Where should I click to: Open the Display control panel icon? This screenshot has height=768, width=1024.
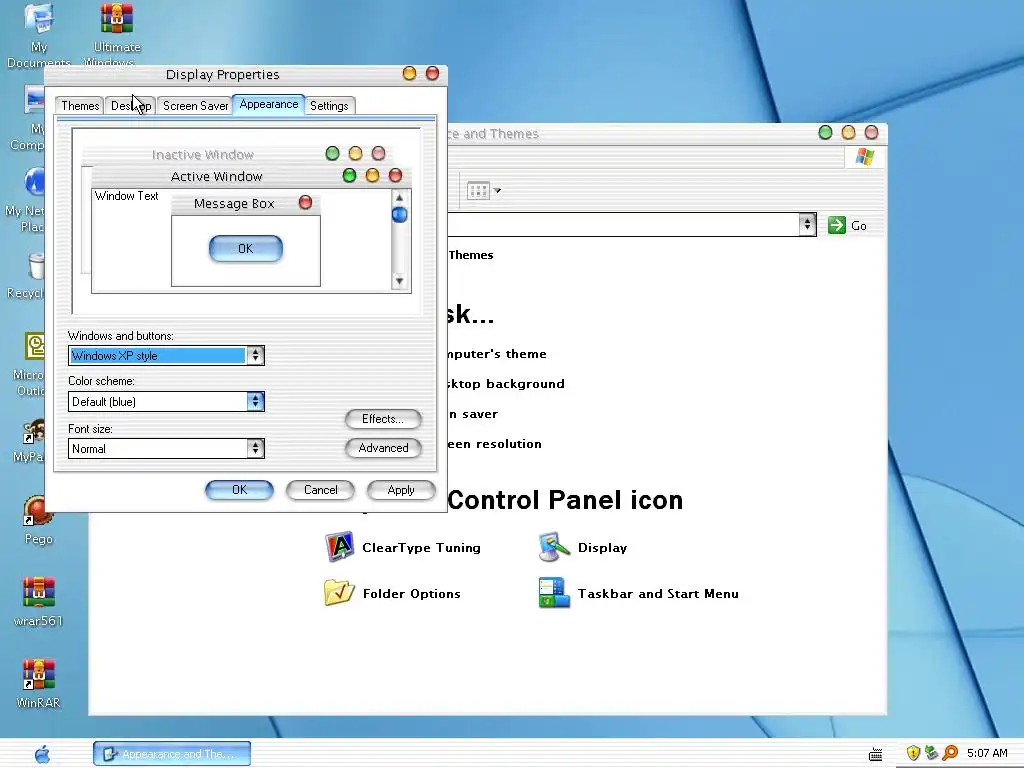554,547
